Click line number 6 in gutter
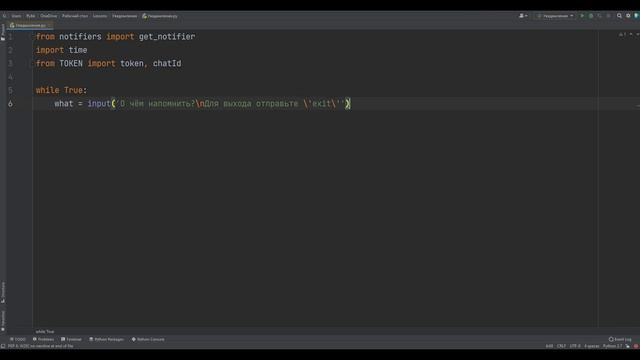The image size is (640, 360). pos(10,104)
